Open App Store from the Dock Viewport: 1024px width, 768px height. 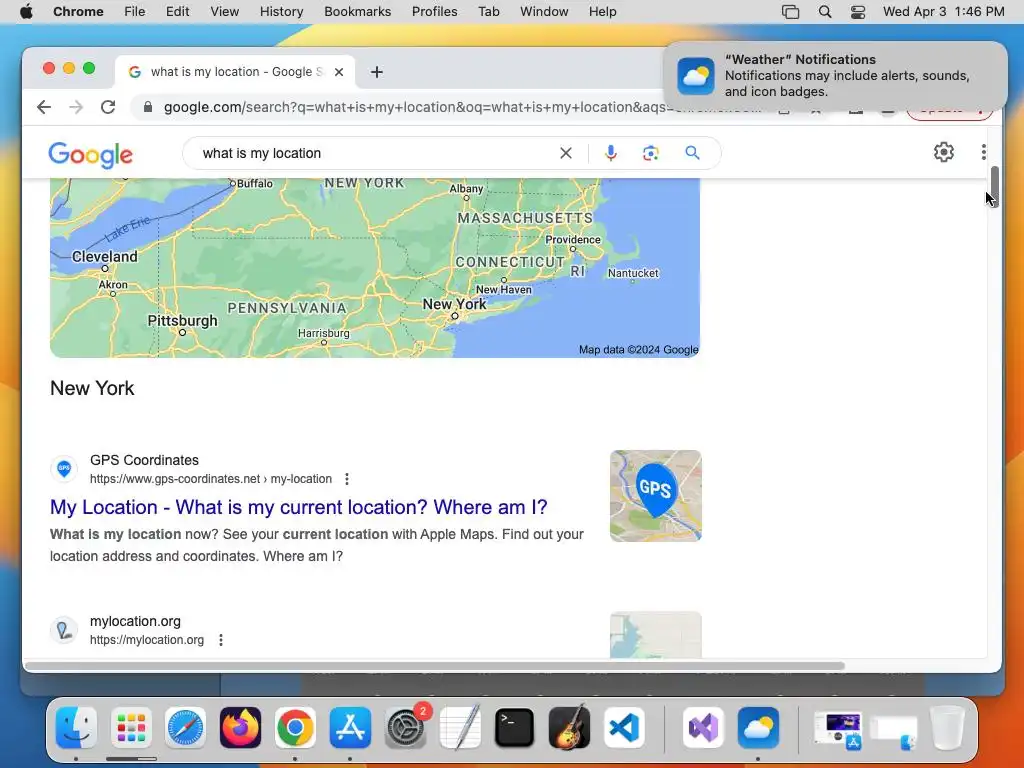(x=350, y=728)
